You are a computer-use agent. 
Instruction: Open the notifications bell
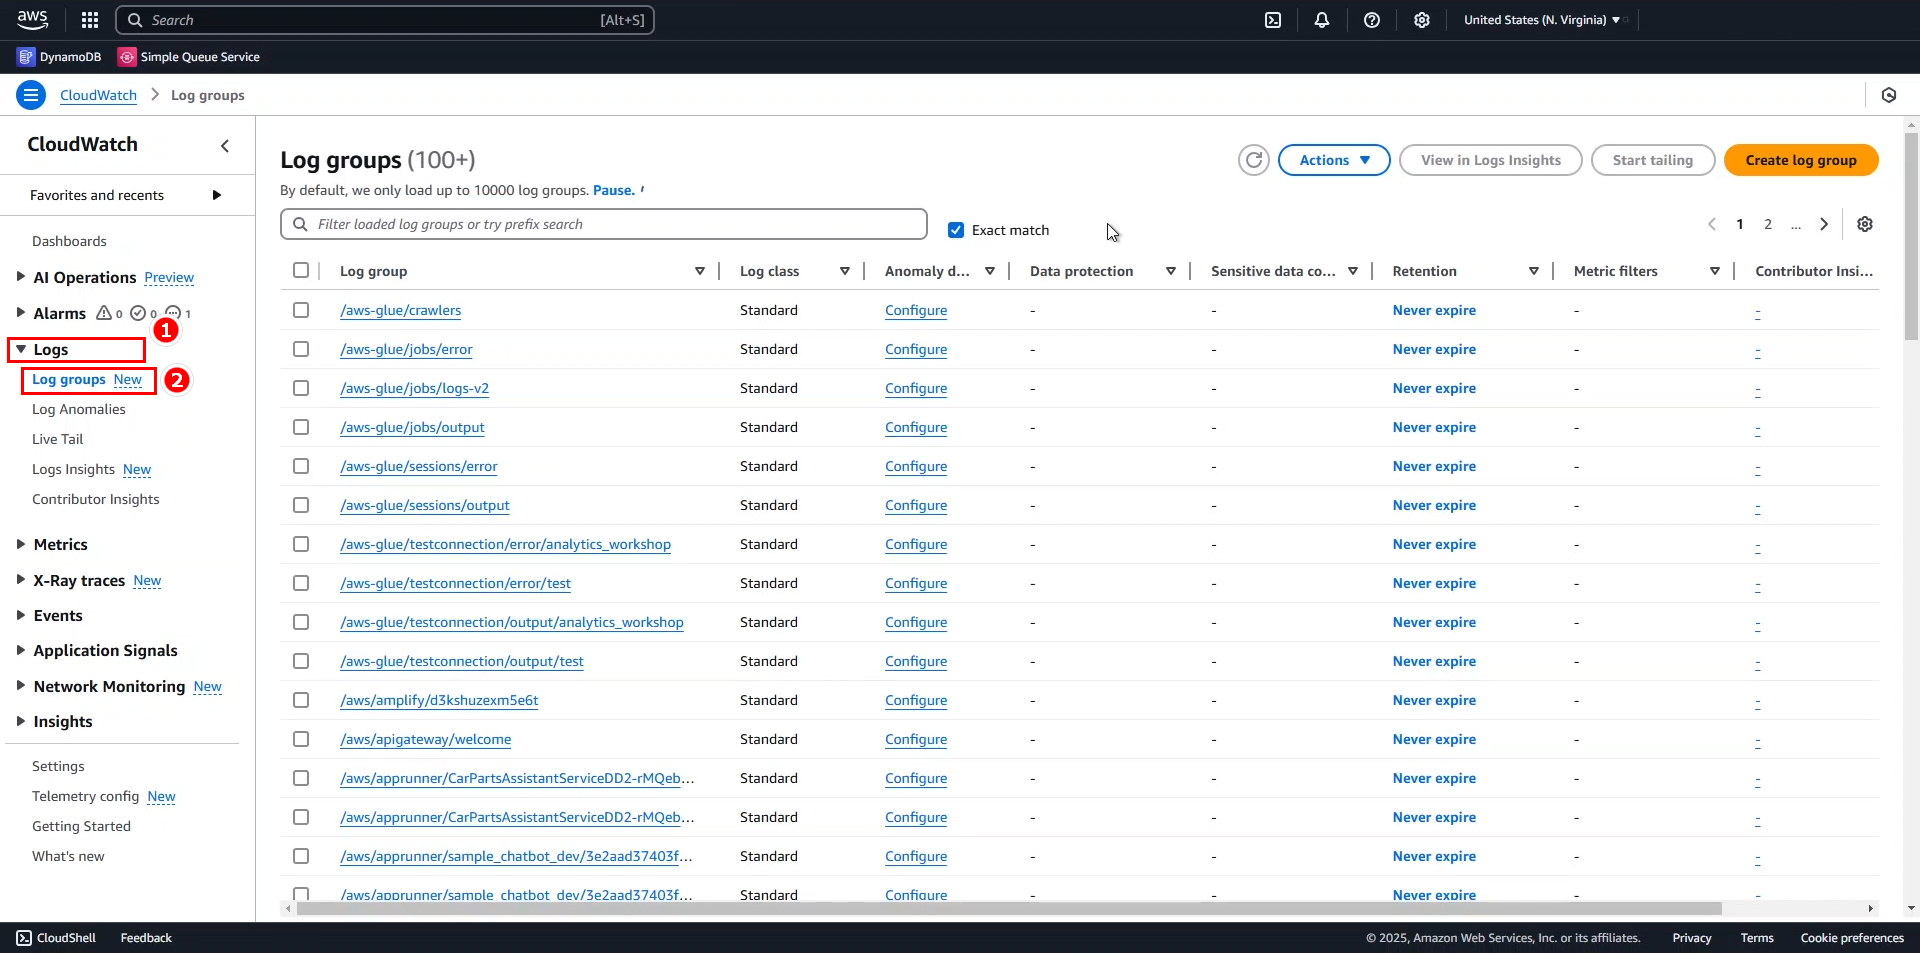click(1322, 20)
